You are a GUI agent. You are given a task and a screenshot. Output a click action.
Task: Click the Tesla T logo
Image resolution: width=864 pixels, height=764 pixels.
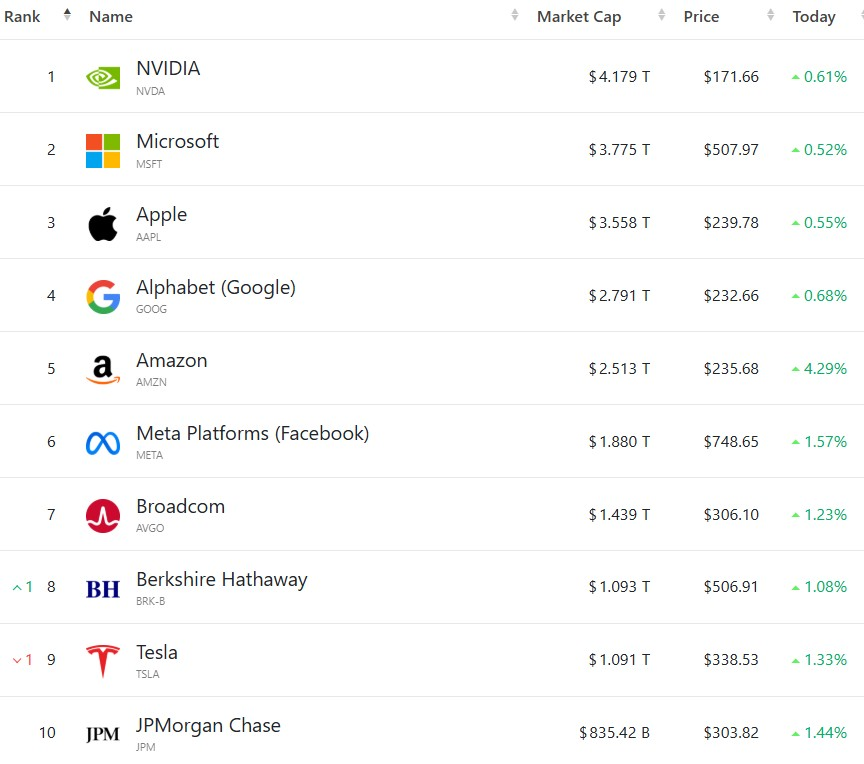coord(103,660)
